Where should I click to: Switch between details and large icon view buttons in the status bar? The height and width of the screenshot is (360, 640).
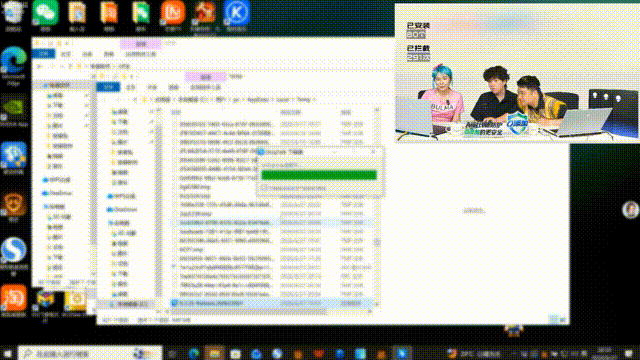558,319
